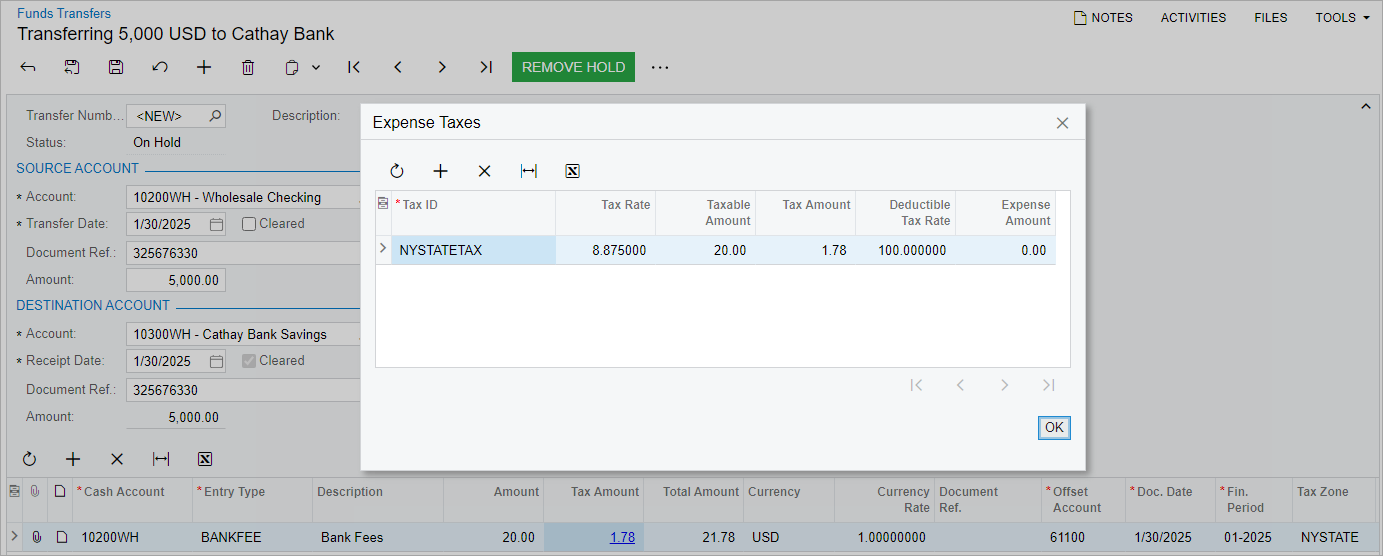Delete the transfer with trash icon
This screenshot has height=556, width=1383.
pyautogui.click(x=248, y=67)
